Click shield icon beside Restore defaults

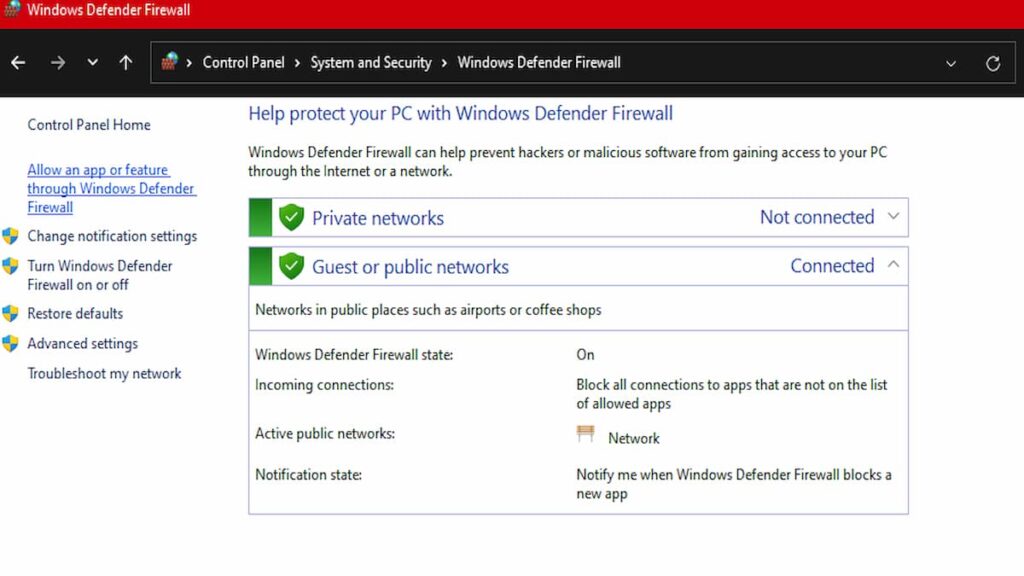10,313
